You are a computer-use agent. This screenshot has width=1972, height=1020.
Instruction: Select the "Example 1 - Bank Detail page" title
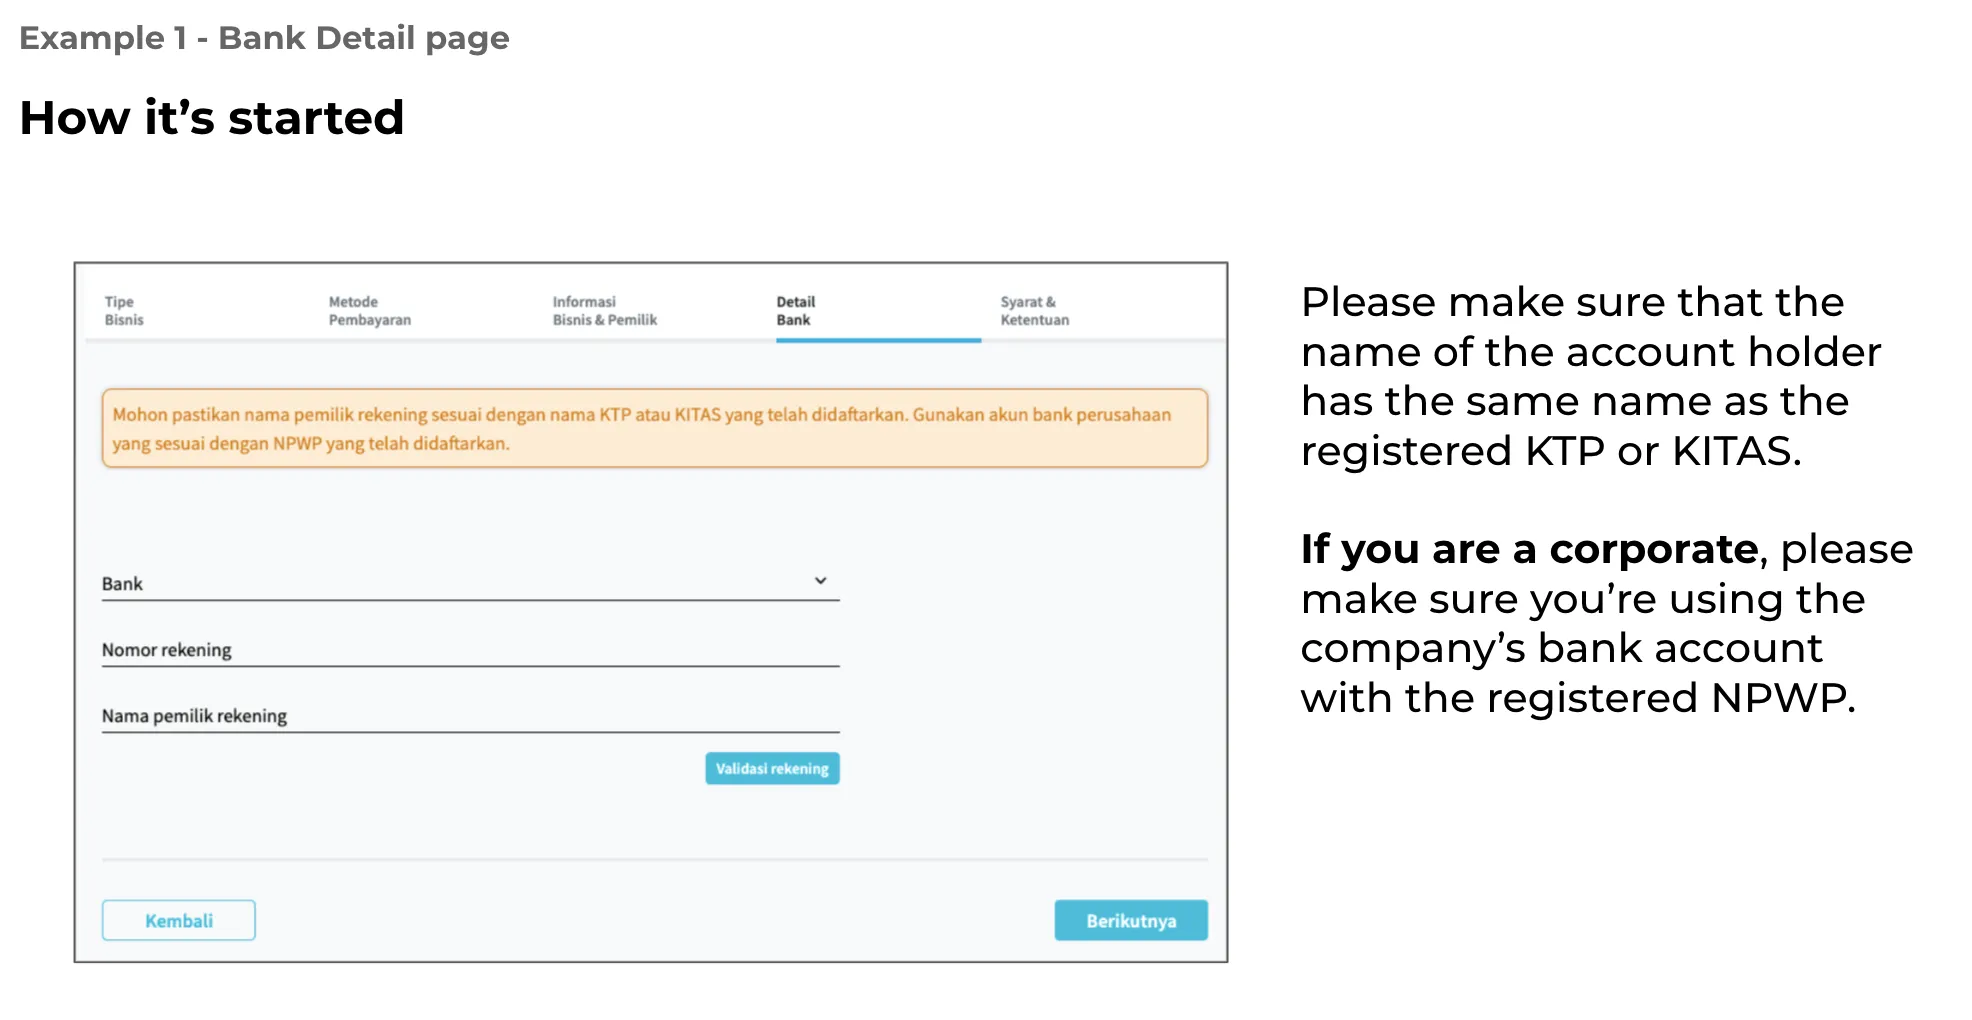[264, 38]
